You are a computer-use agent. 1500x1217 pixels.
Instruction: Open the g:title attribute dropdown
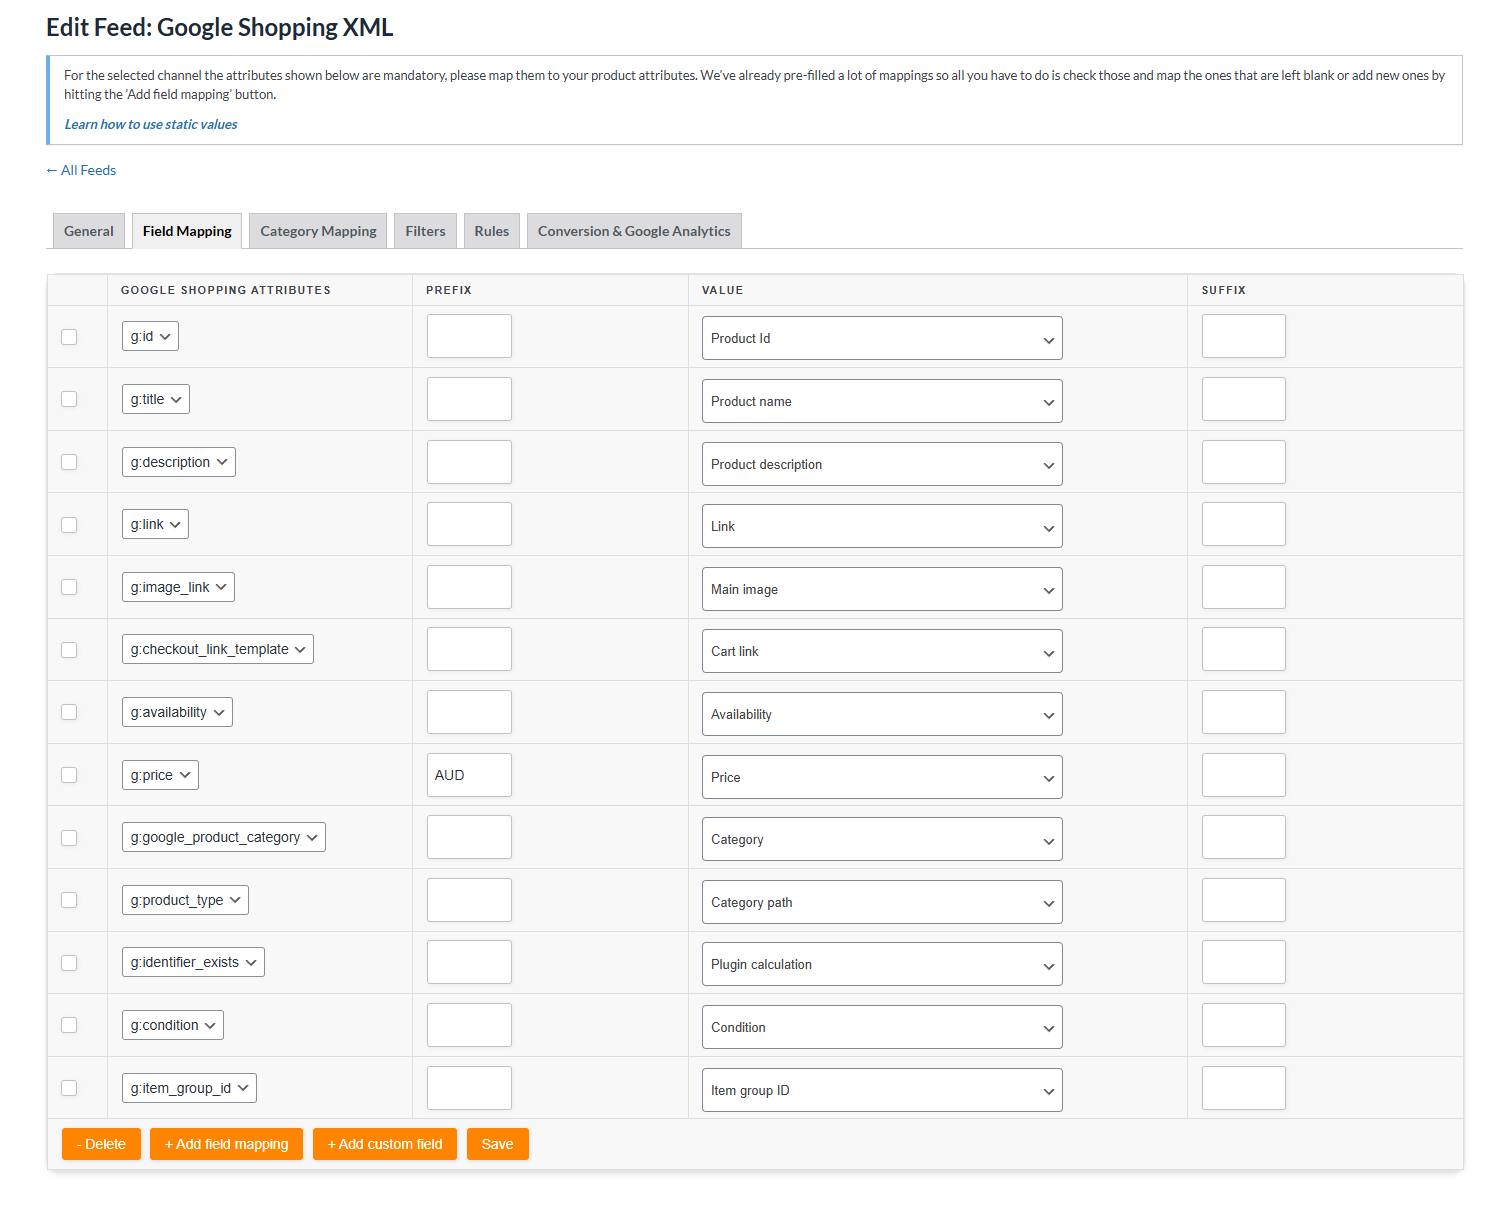(155, 399)
